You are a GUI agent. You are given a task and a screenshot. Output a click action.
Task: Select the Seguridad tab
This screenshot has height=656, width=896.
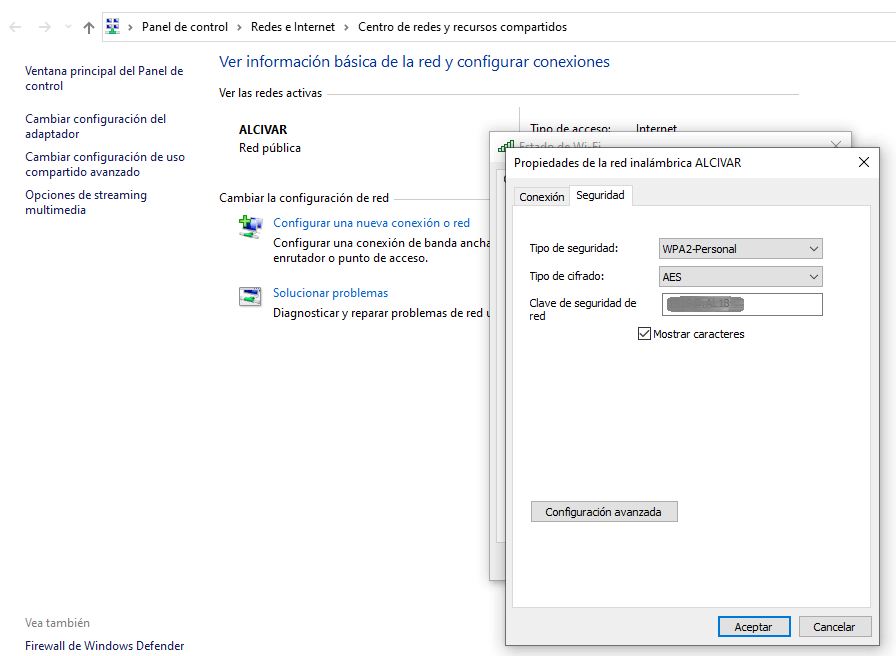pyautogui.click(x=600, y=196)
